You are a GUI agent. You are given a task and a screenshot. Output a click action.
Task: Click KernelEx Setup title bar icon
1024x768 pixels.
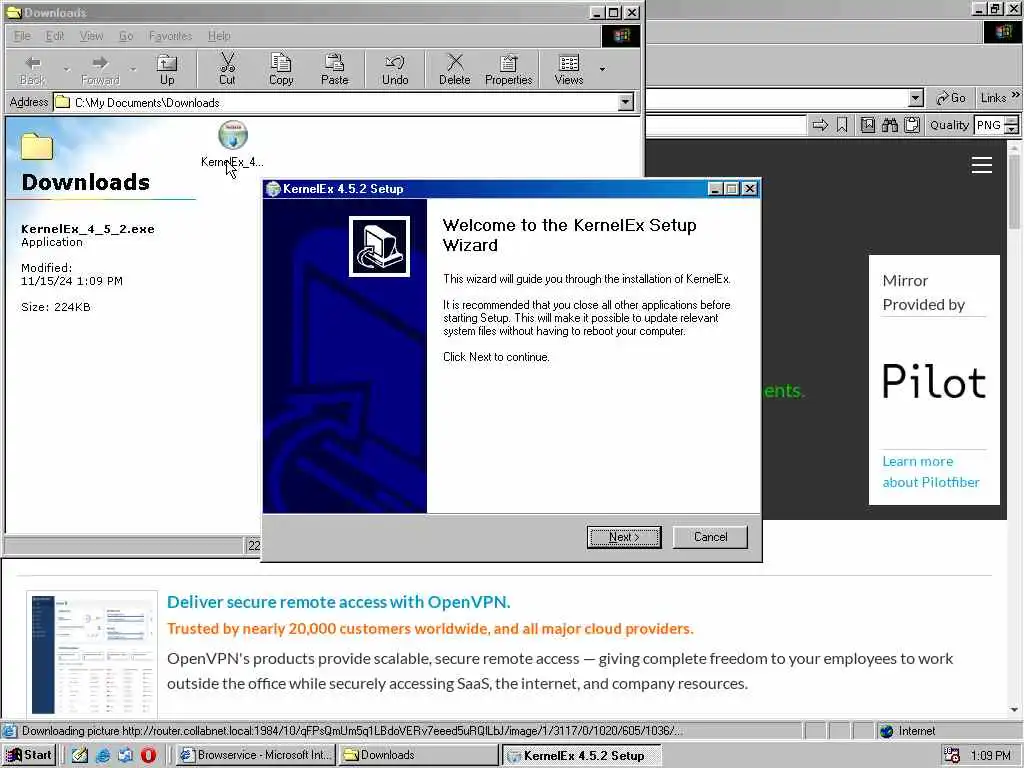(273, 189)
